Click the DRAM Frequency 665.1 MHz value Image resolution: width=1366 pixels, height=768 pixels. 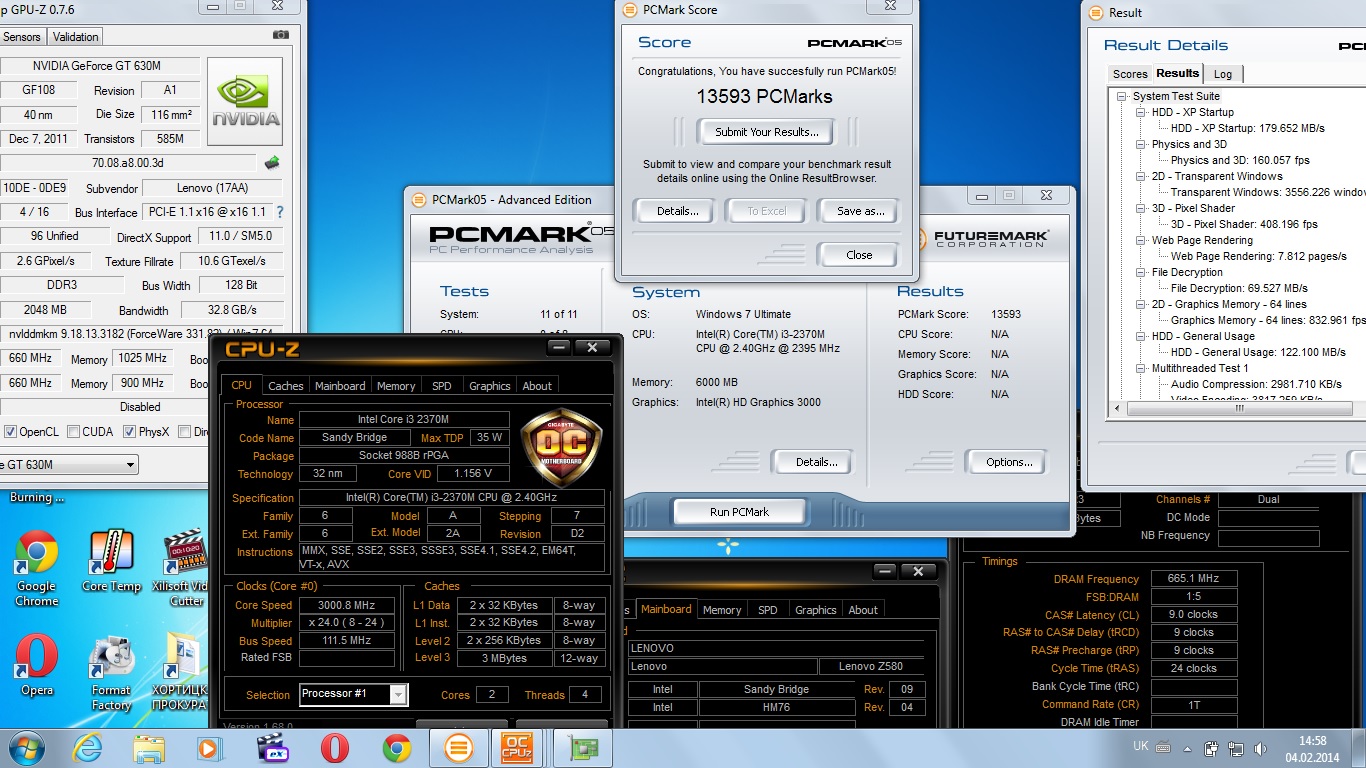[x=1194, y=578]
